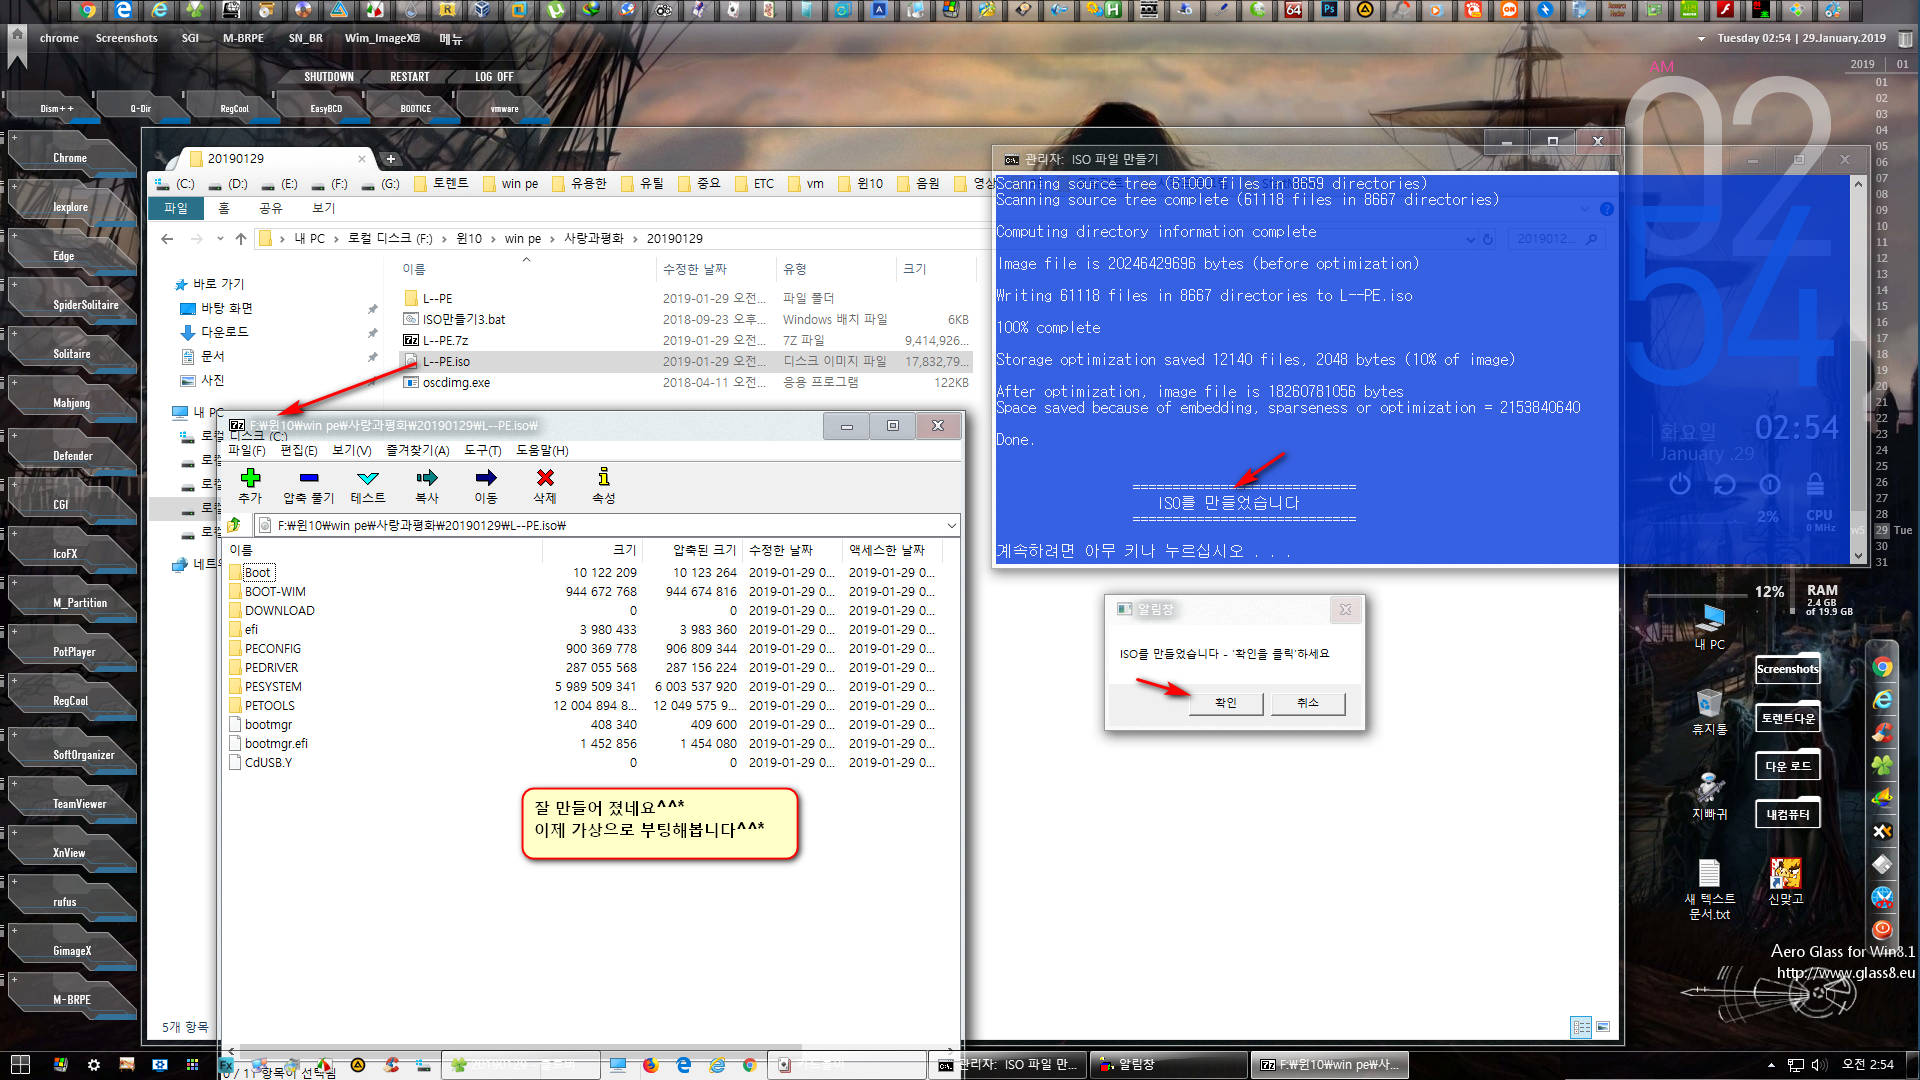Viewport: 1920px width, 1080px height.
Task: Select L--PE.7z file in Explorer
Action: click(445, 341)
